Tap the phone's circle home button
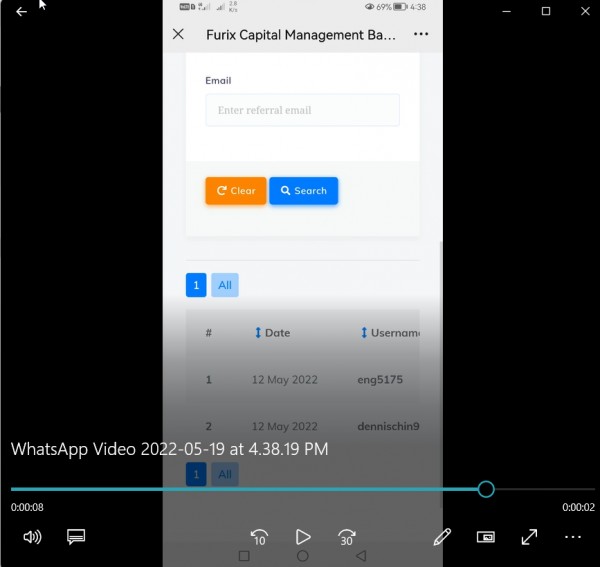Image resolution: width=600 pixels, height=567 pixels. 303,556
